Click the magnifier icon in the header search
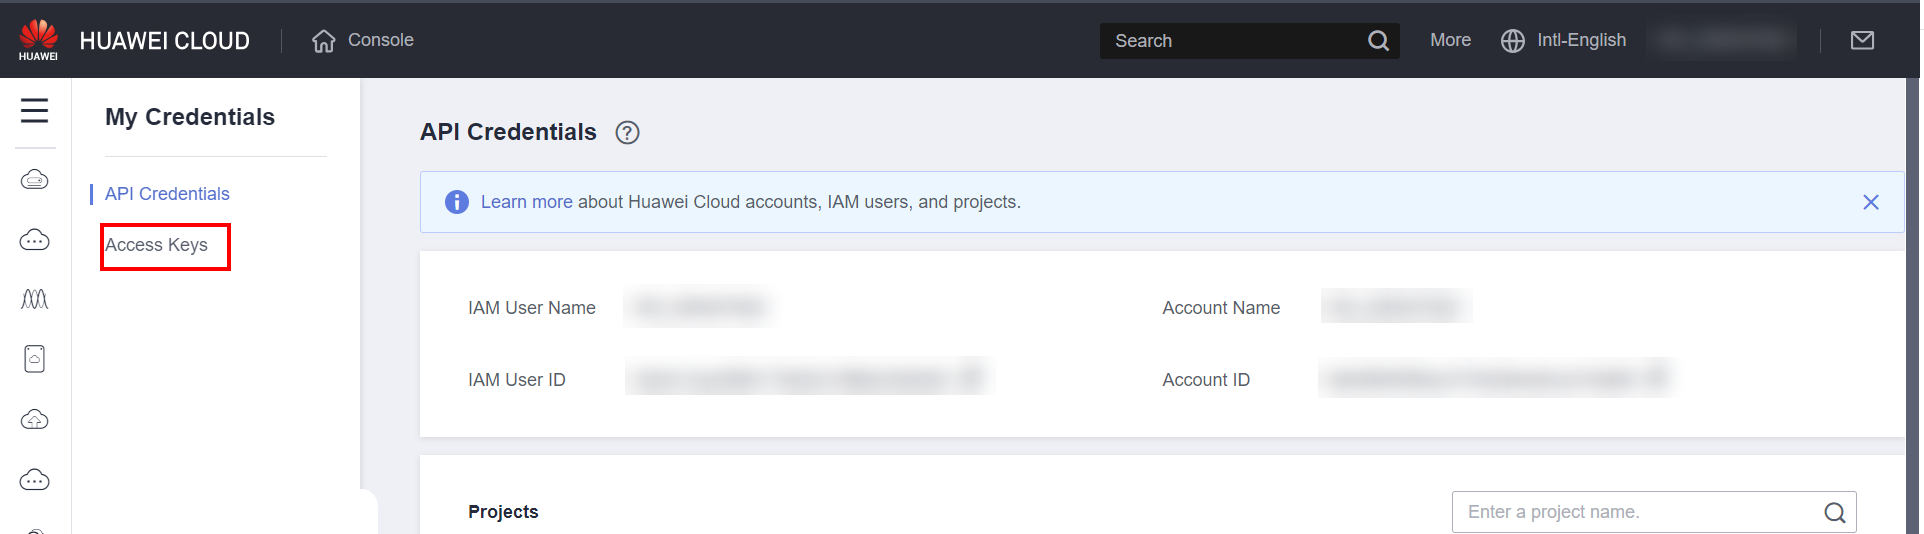1924x534 pixels. pos(1378,41)
